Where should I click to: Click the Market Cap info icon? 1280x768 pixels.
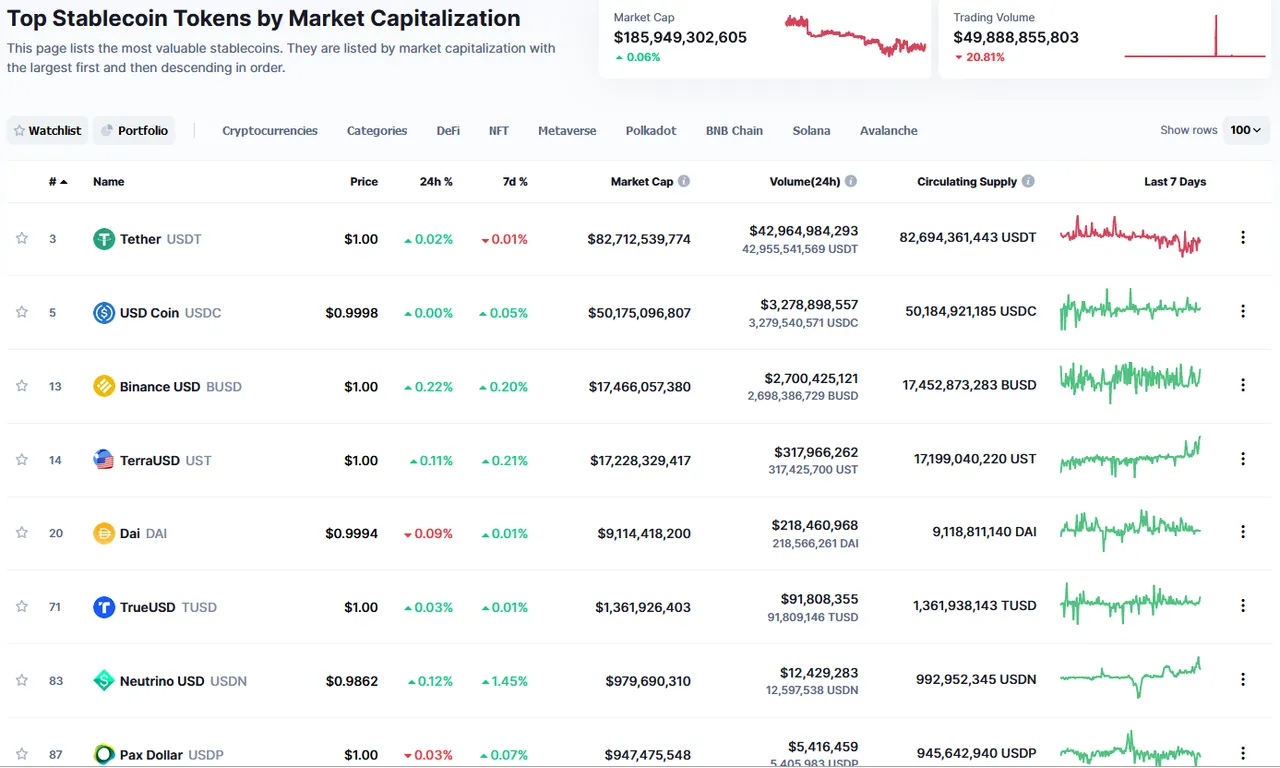click(x=684, y=181)
